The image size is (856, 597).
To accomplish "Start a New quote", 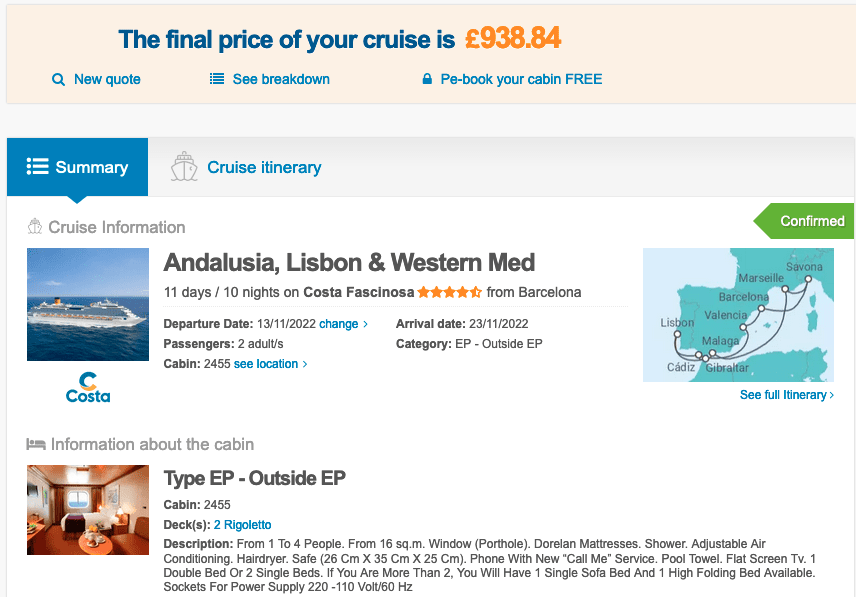I will (107, 79).
